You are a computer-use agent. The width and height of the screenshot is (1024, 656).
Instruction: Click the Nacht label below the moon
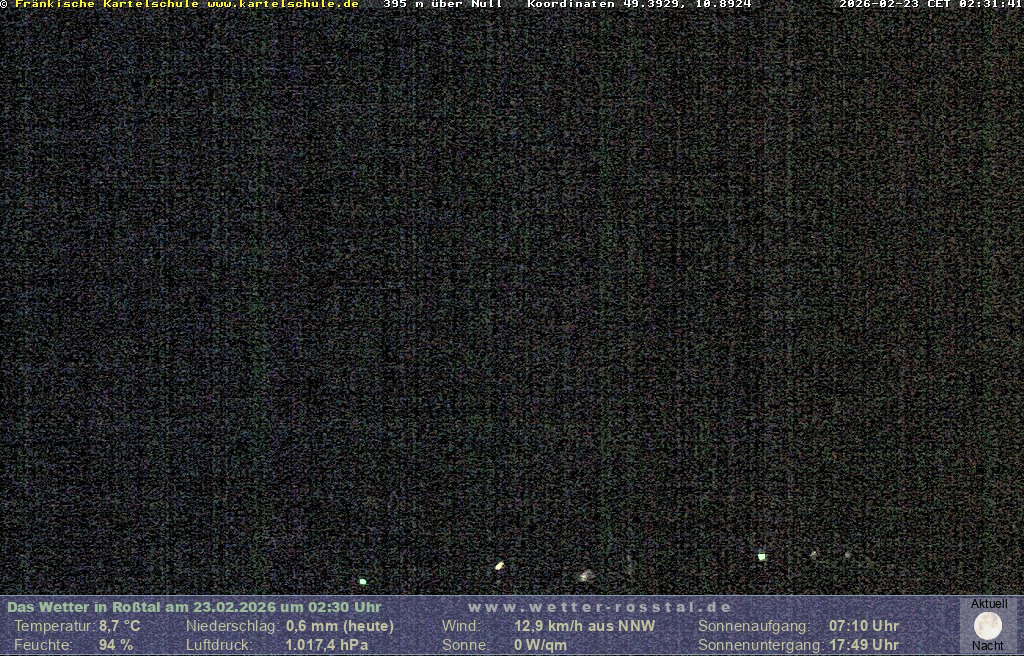[x=988, y=646]
